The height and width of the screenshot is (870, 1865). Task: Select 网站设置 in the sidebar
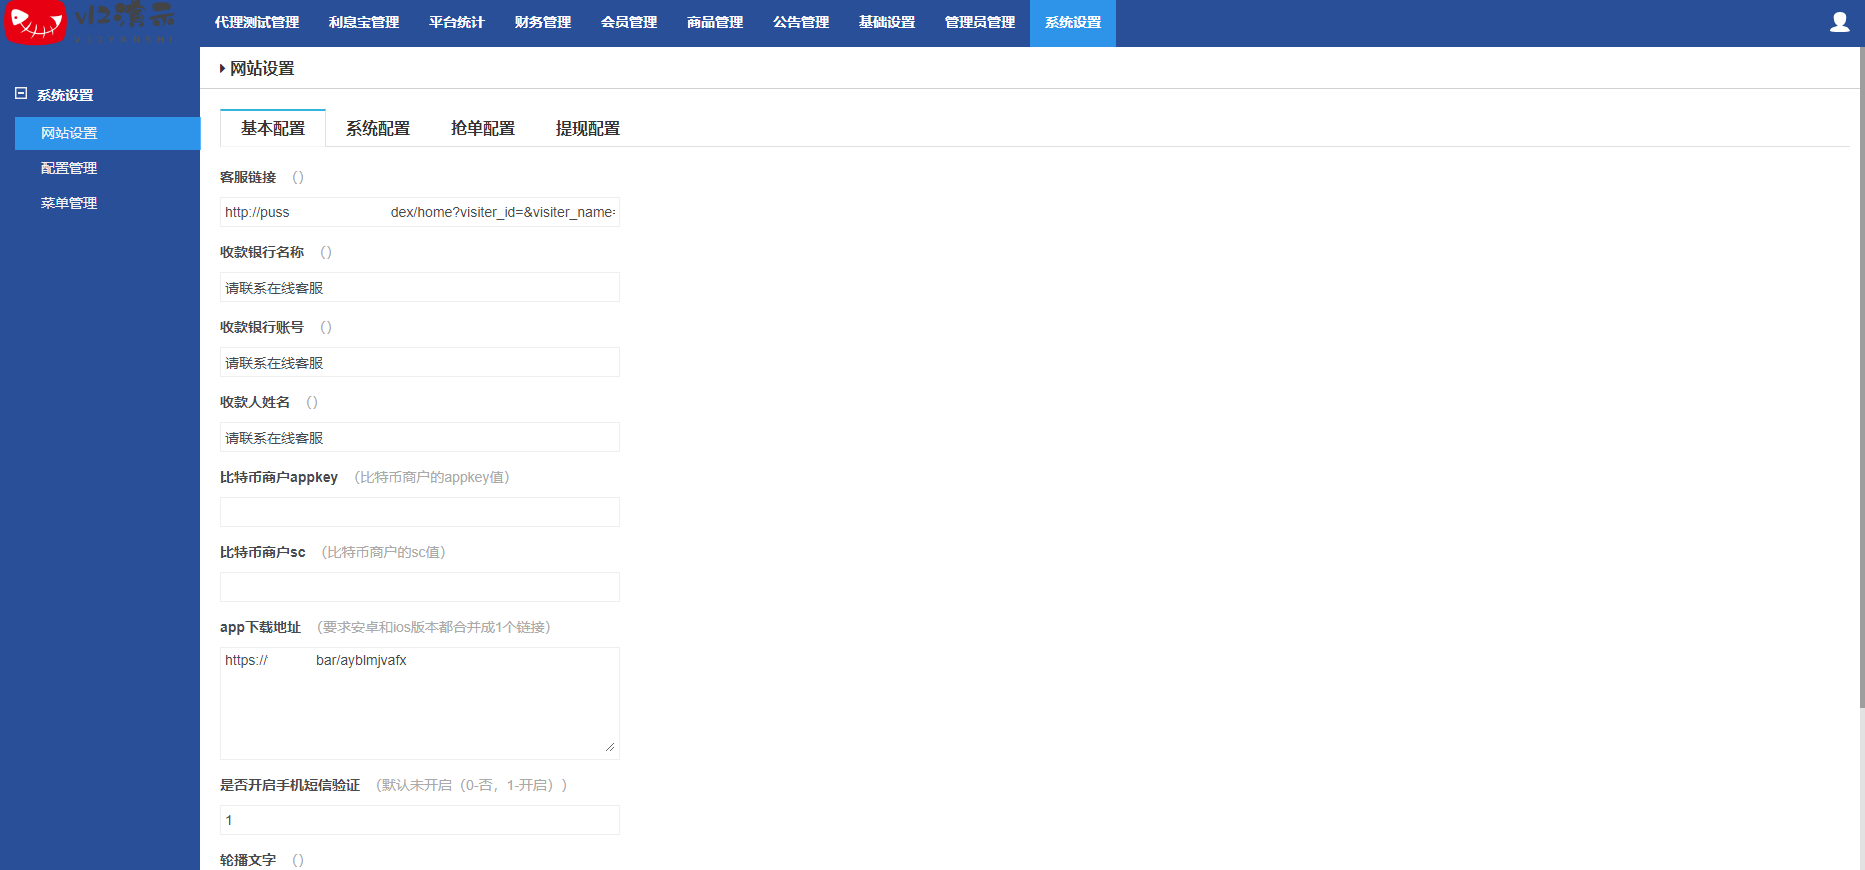(69, 133)
